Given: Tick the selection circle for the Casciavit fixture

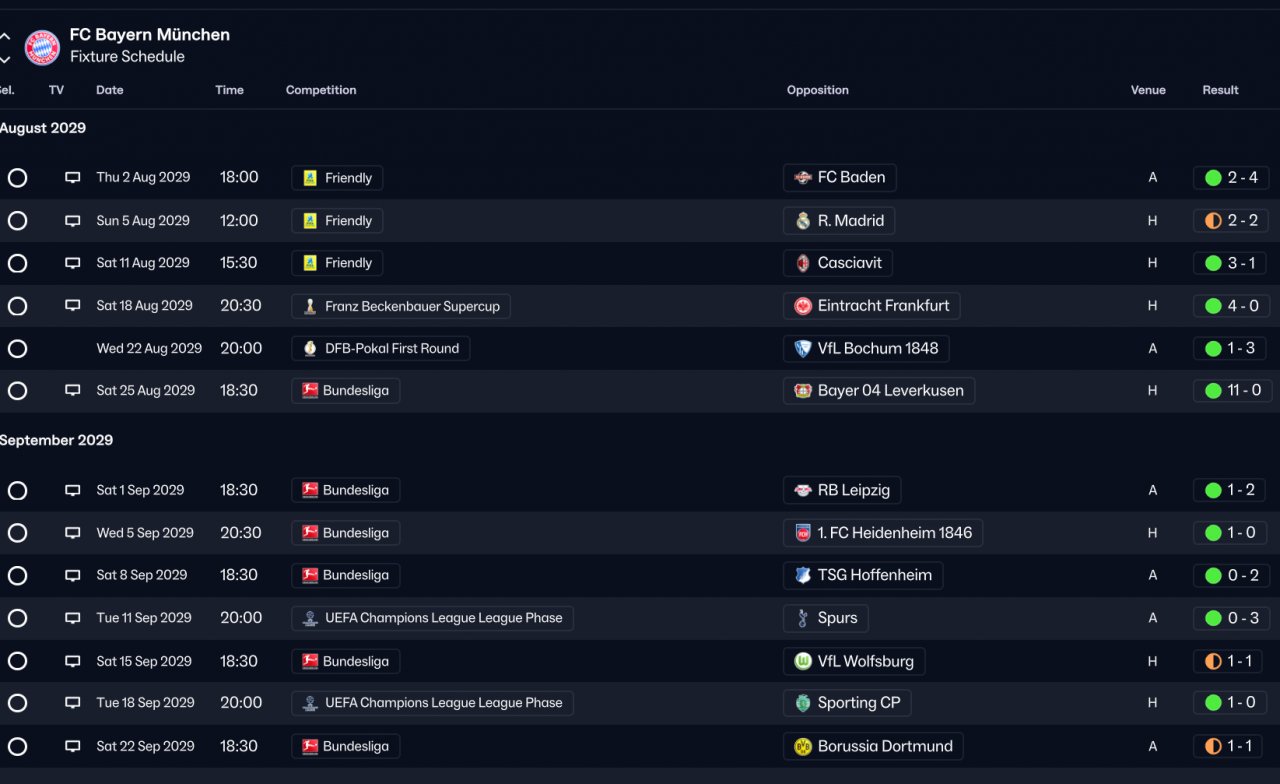Looking at the screenshot, I should pos(17,263).
